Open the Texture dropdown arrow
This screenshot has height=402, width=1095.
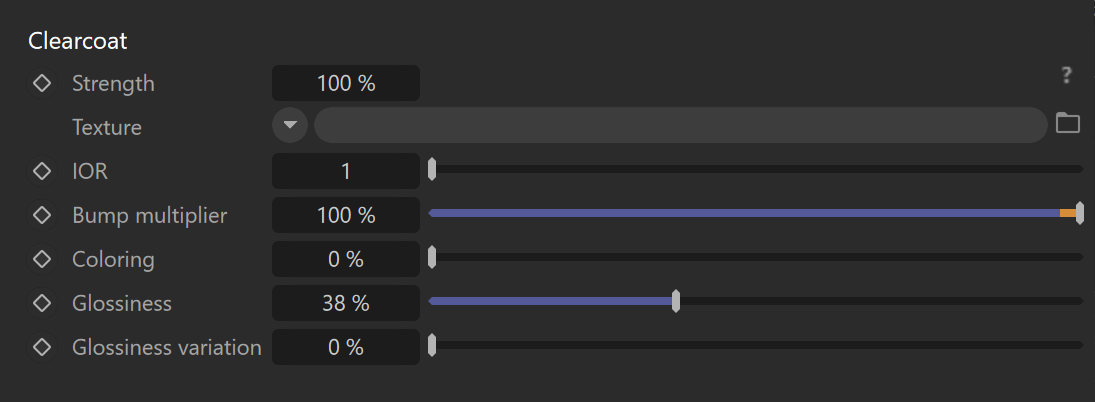coord(291,126)
